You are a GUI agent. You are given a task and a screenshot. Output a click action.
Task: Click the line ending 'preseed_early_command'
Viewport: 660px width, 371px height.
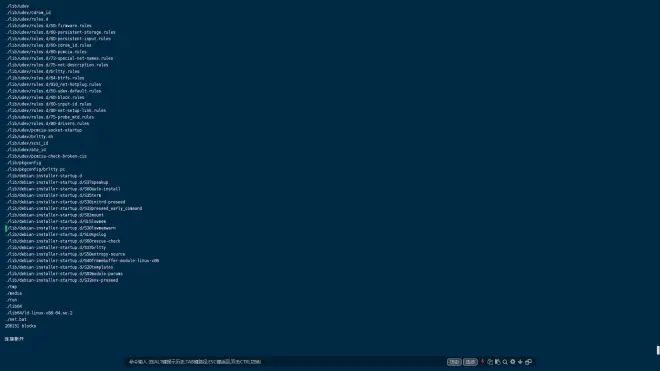pyautogui.click(x=74, y=208)
